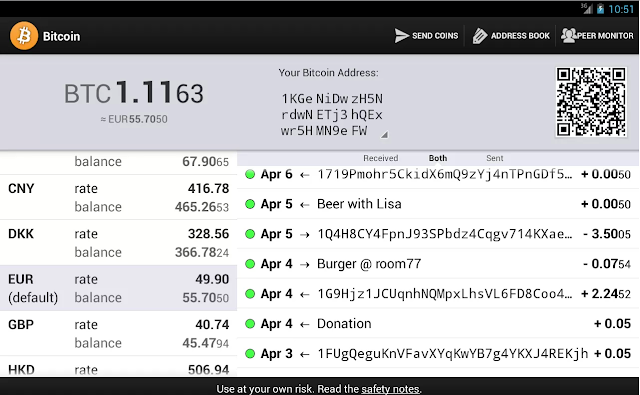Select the DKK exchange rate row
The width and height of the screenshot is (640, 395).
tap(118, 243)
